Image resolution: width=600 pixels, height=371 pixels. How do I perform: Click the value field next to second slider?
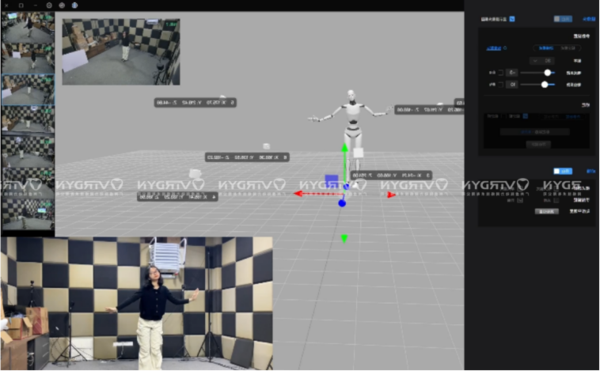point(512,85)
